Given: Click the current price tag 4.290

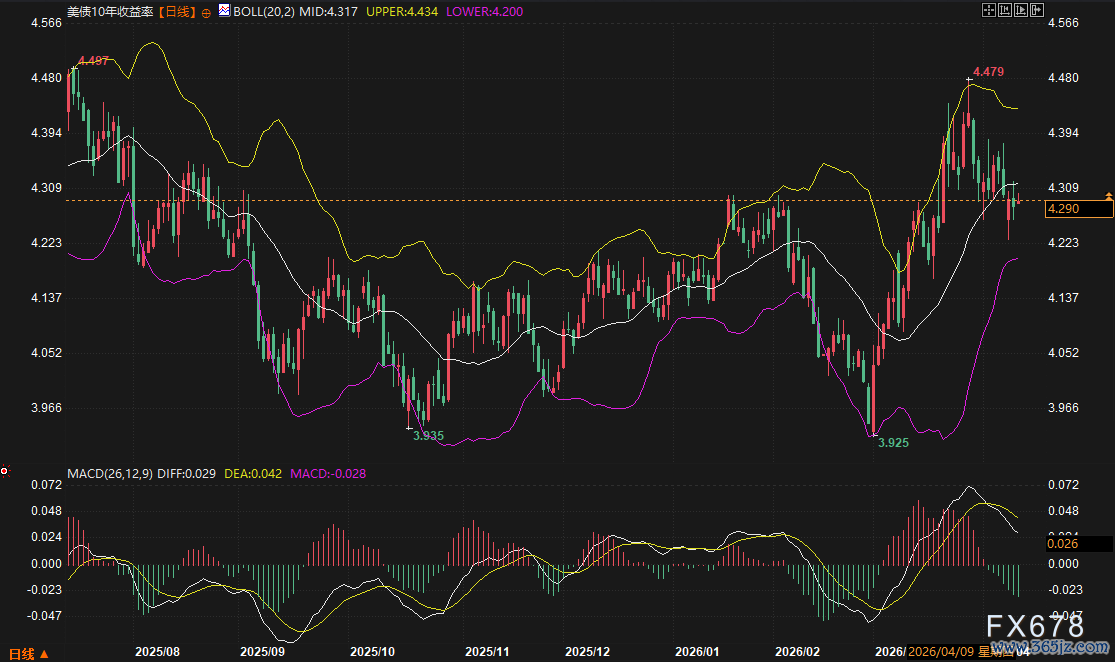Looking at the screenshot, I should (1079, 209).
